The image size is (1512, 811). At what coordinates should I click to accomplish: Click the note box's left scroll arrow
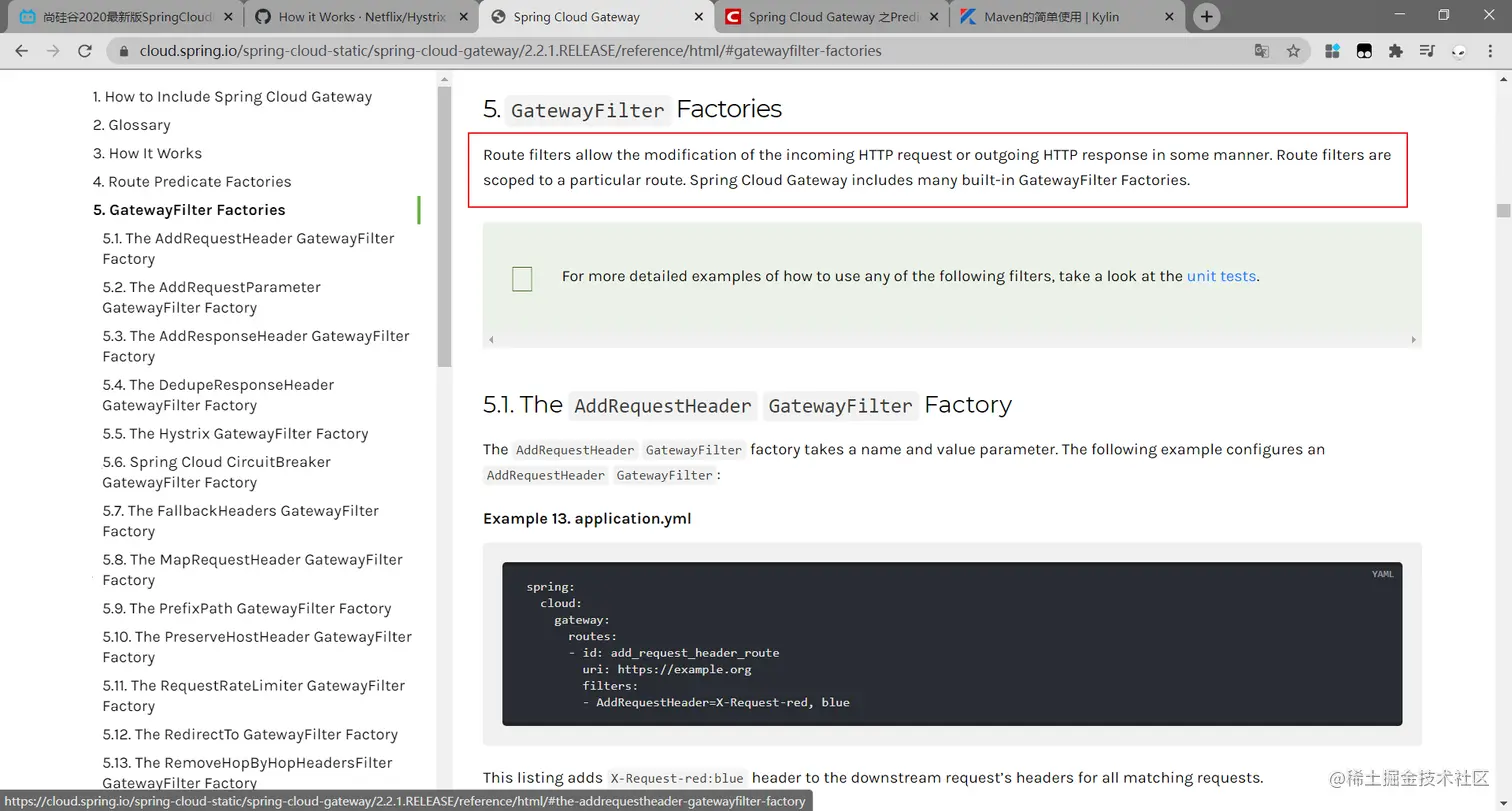490,340
